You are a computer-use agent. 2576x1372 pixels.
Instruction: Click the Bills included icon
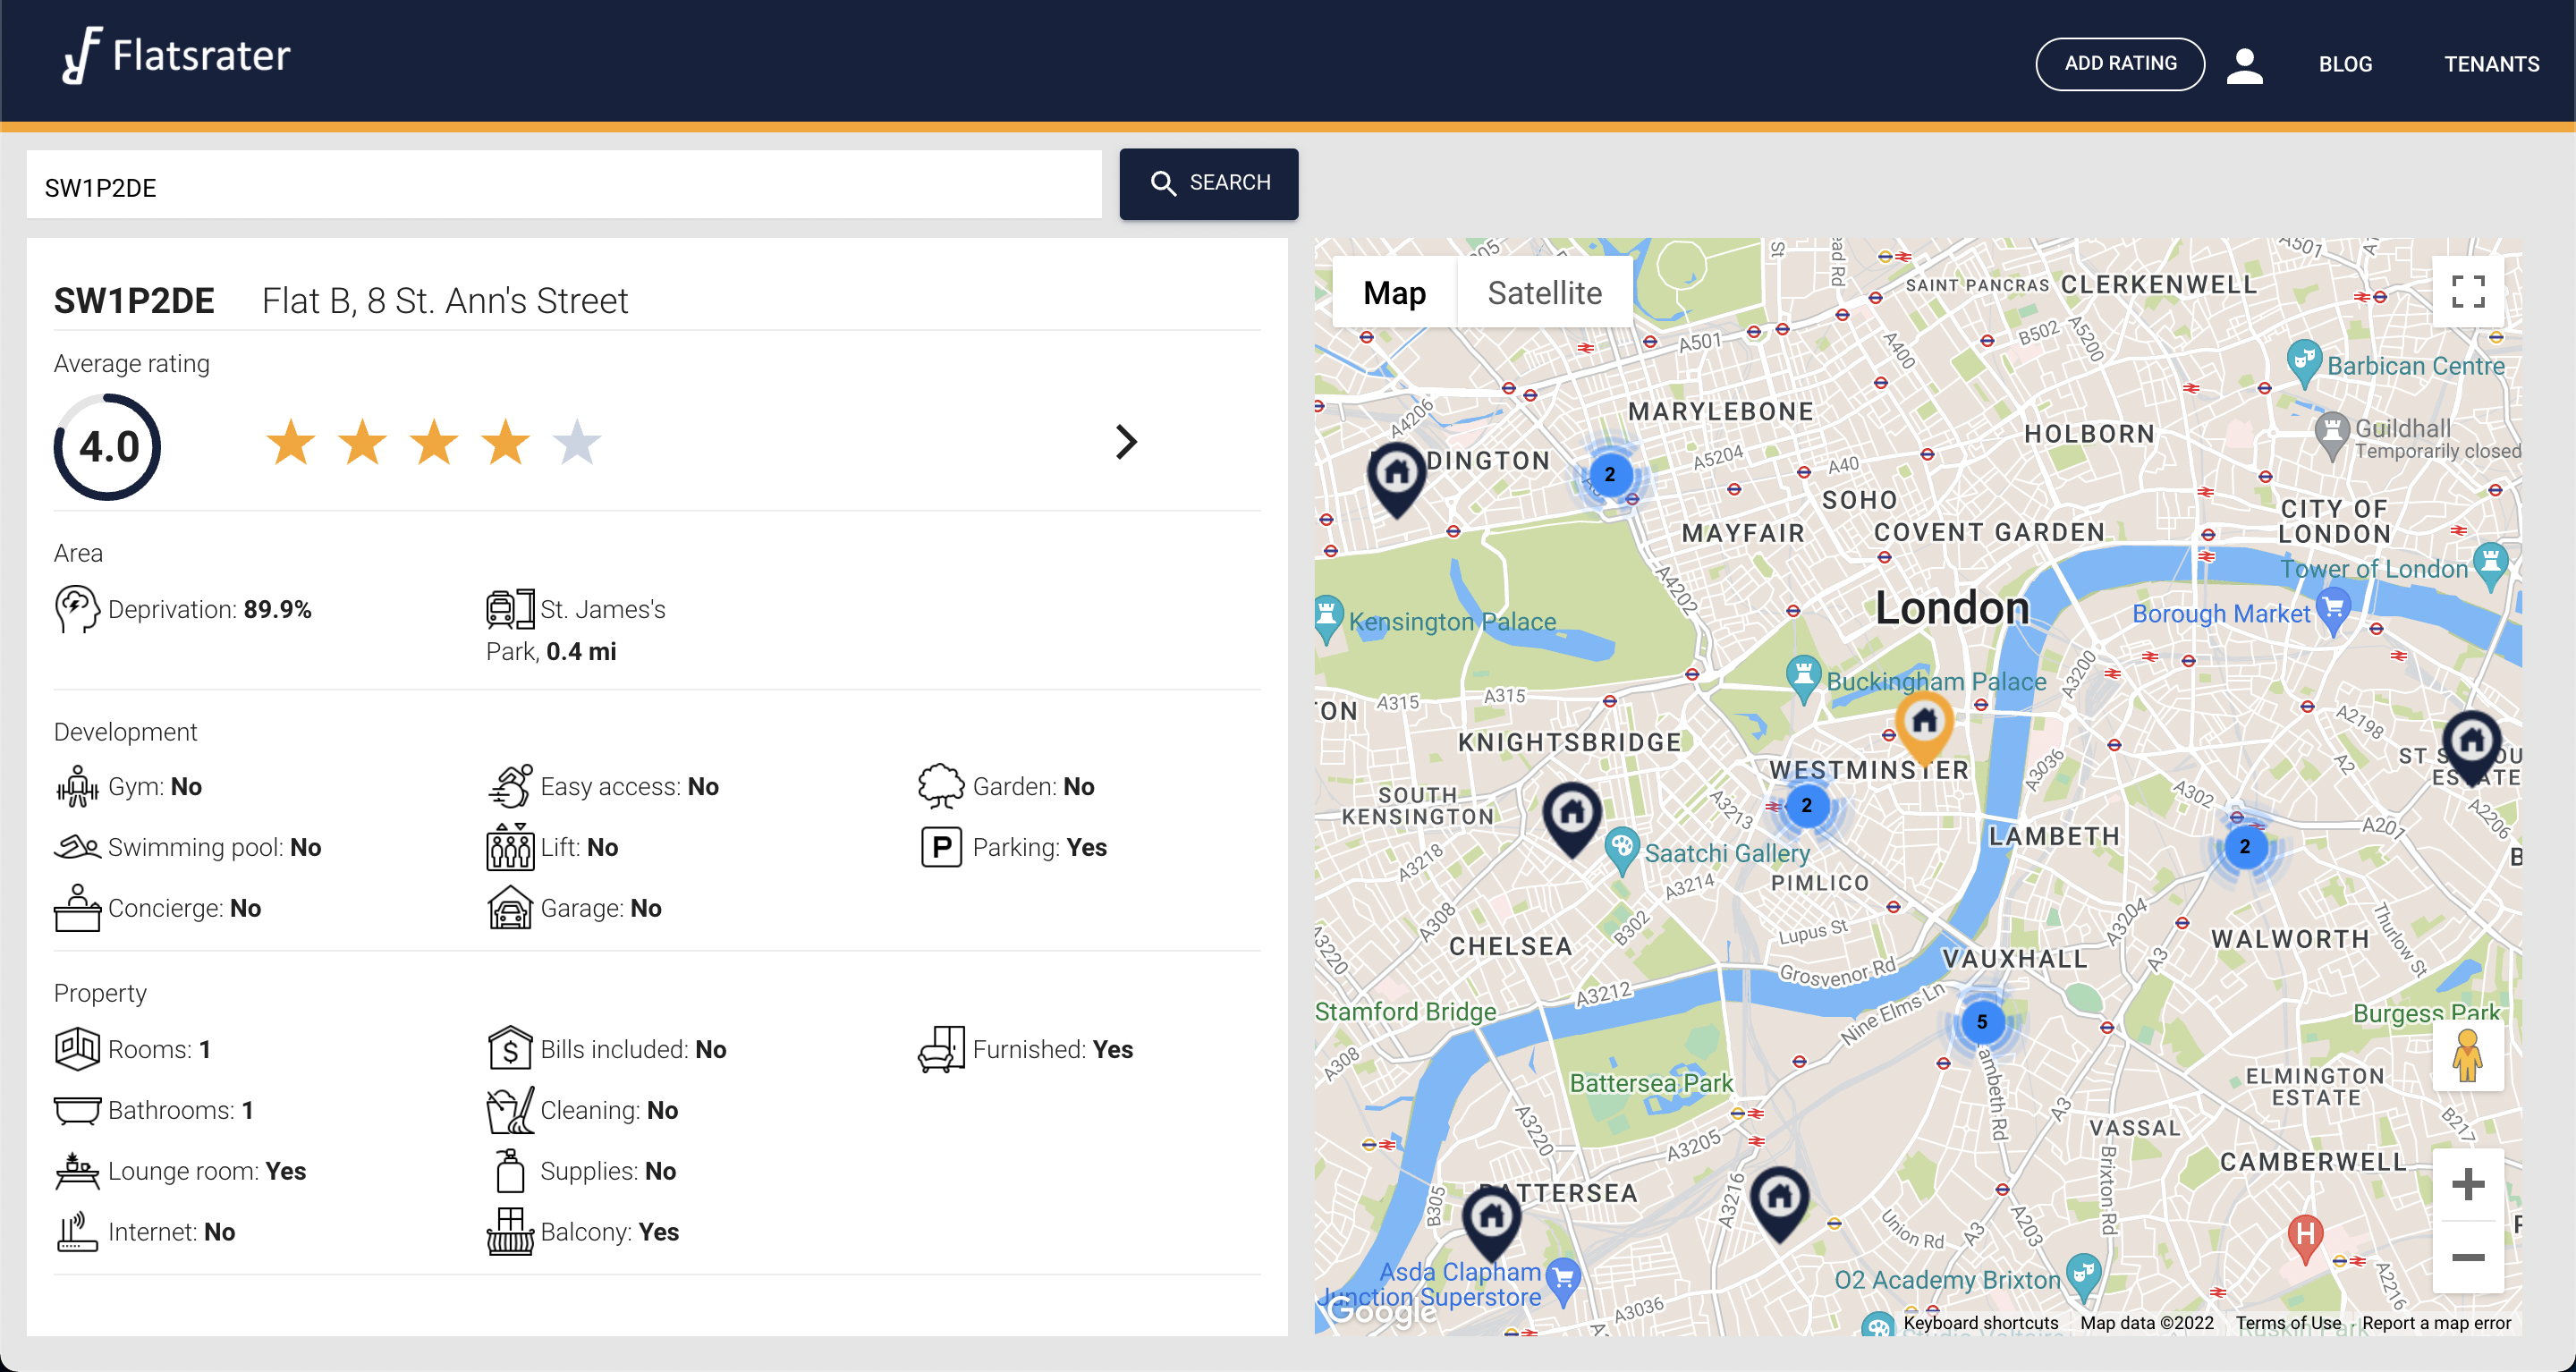pyautogui.click(x=510, y=1049)
